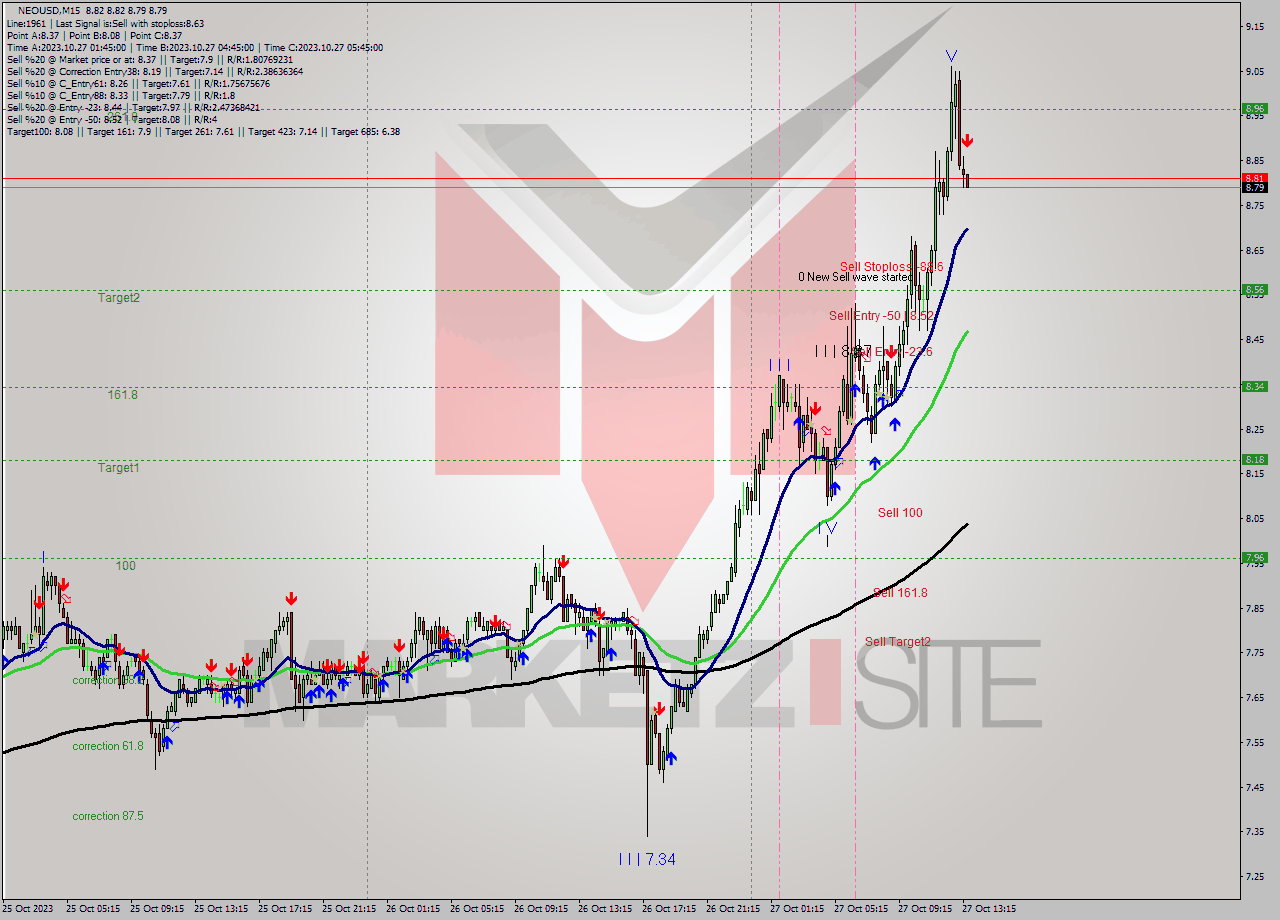1280x920 pixels.
Task: Click the '27 Oct 13:15' time axis label
Action: coord(989,909)
